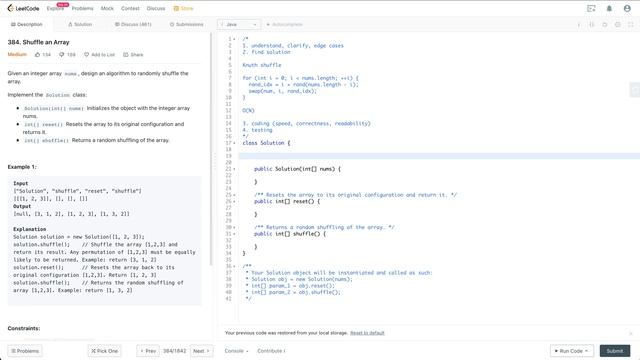
Task: Click the Add to List label
Action: click(x=103, y=55)
